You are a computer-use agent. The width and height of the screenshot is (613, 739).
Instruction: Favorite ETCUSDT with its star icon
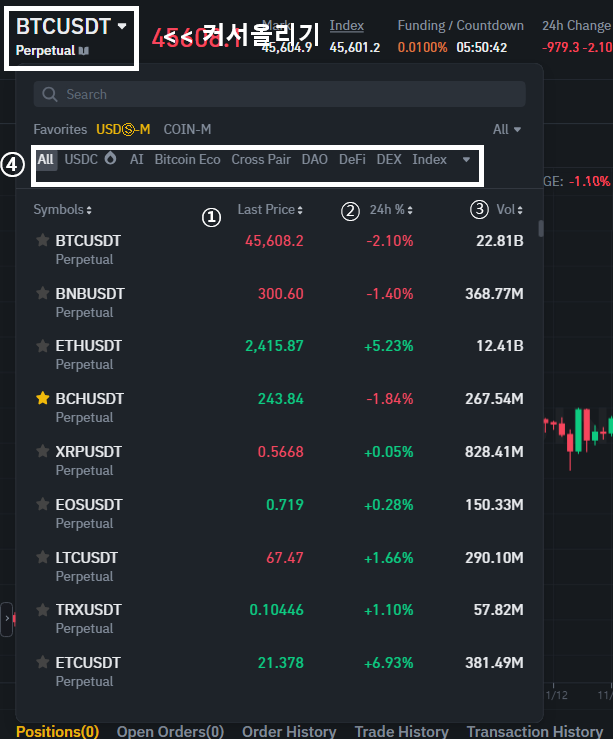pos(42,662)
